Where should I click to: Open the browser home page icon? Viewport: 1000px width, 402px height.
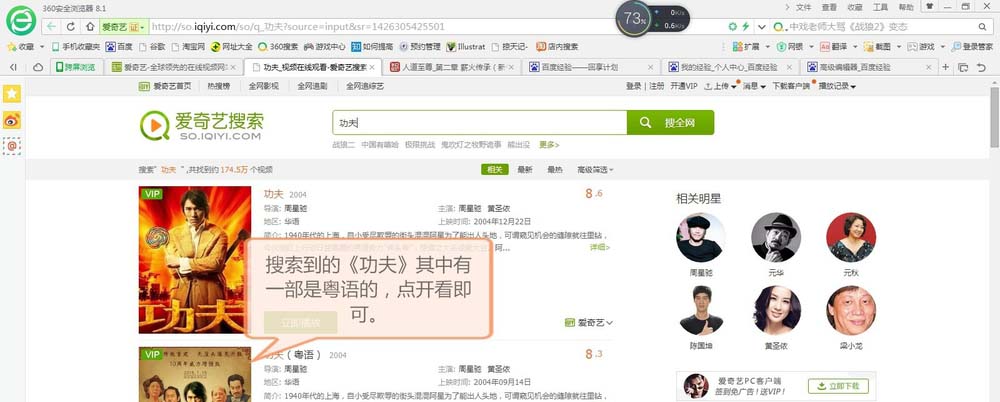91,27
